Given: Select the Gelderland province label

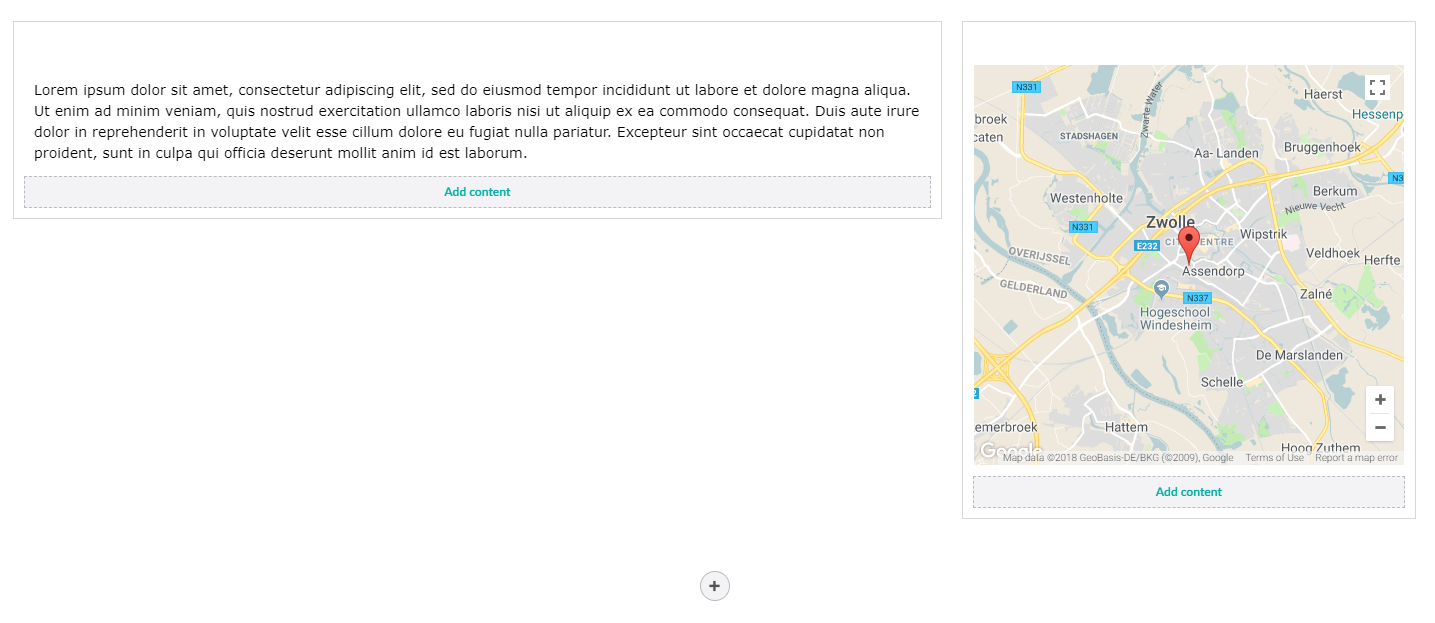Looking at the screenshot, I should pyautogui.click(x=1034, y=289).
